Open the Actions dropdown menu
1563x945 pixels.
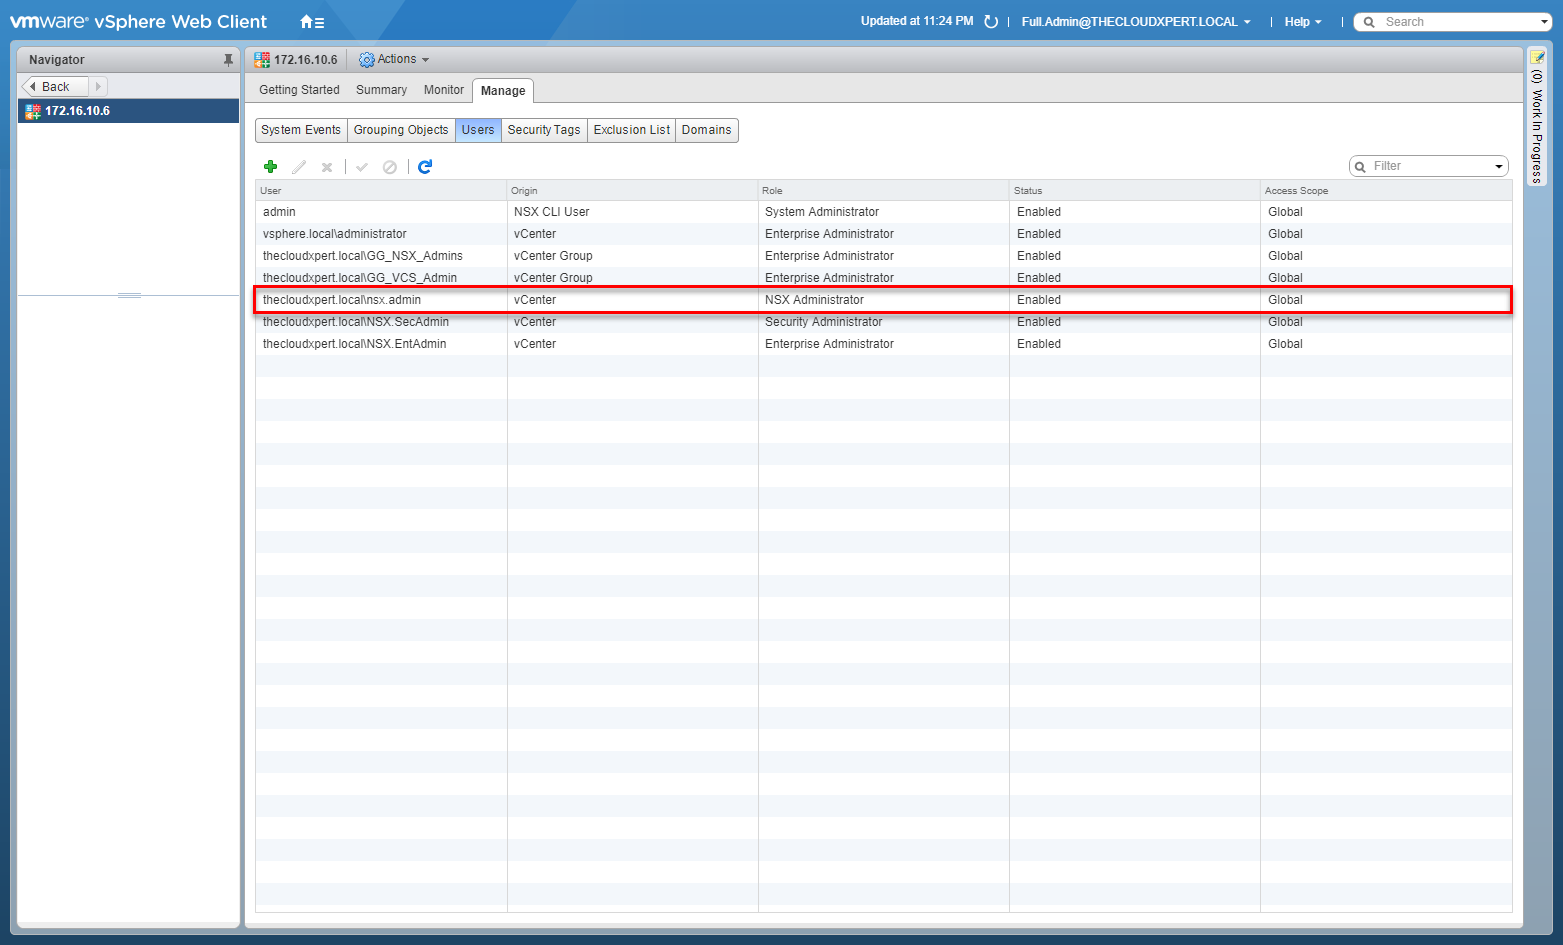[394, 60]
